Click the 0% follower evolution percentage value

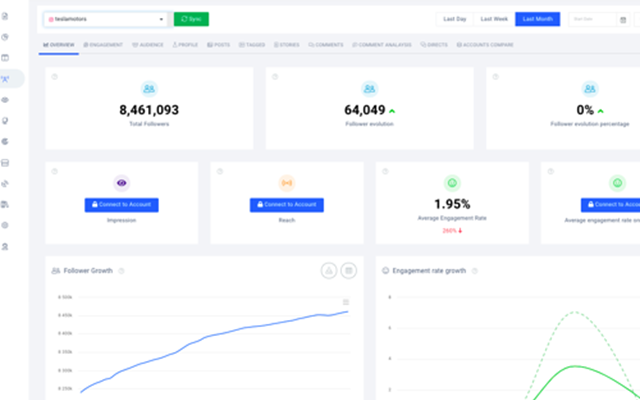coord(585,110)
